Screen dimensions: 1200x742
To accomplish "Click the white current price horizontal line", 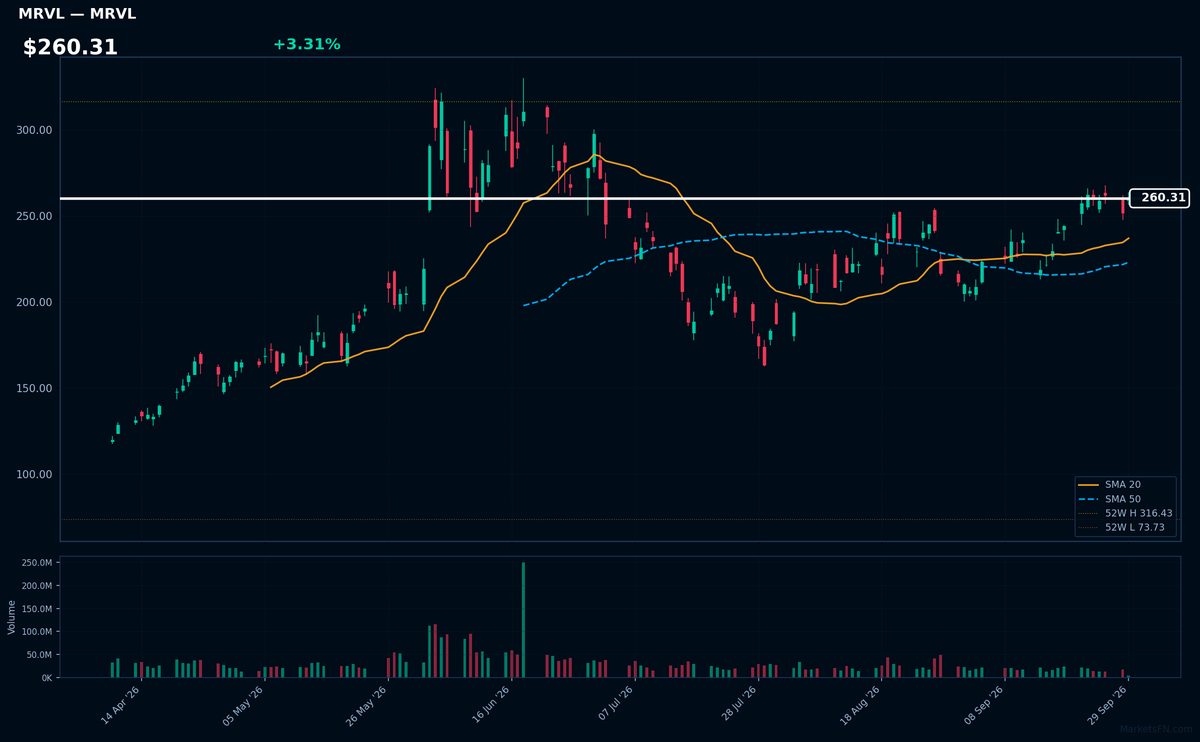I will 594,198.
